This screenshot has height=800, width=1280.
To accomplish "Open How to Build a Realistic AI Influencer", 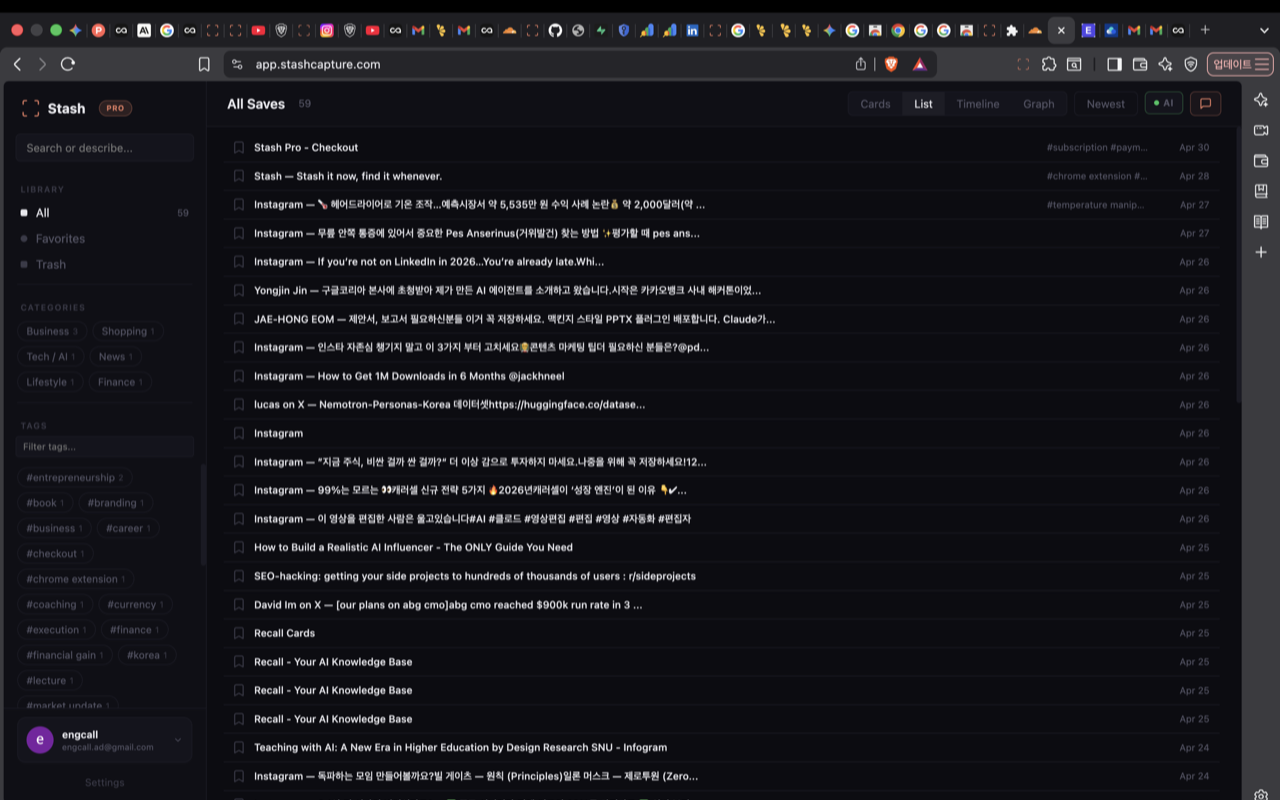I will pos(413,547).
